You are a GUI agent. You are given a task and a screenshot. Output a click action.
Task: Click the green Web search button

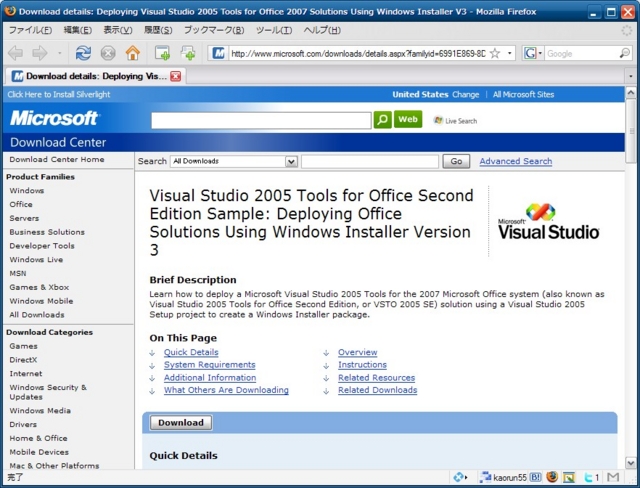point(408,119)
